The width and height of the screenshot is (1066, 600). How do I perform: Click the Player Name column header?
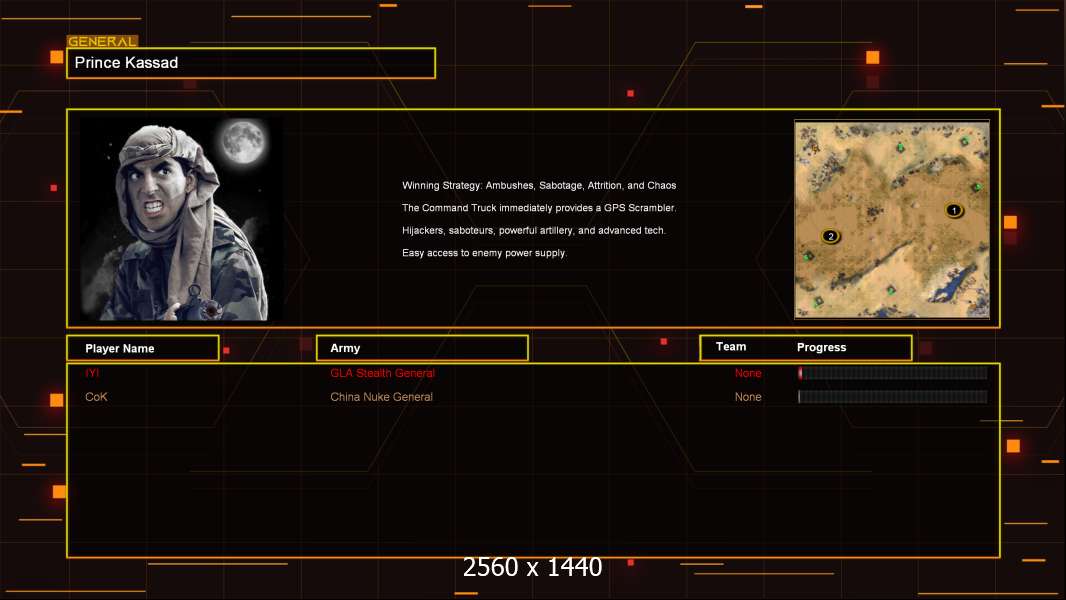click(x=142, y=348)
